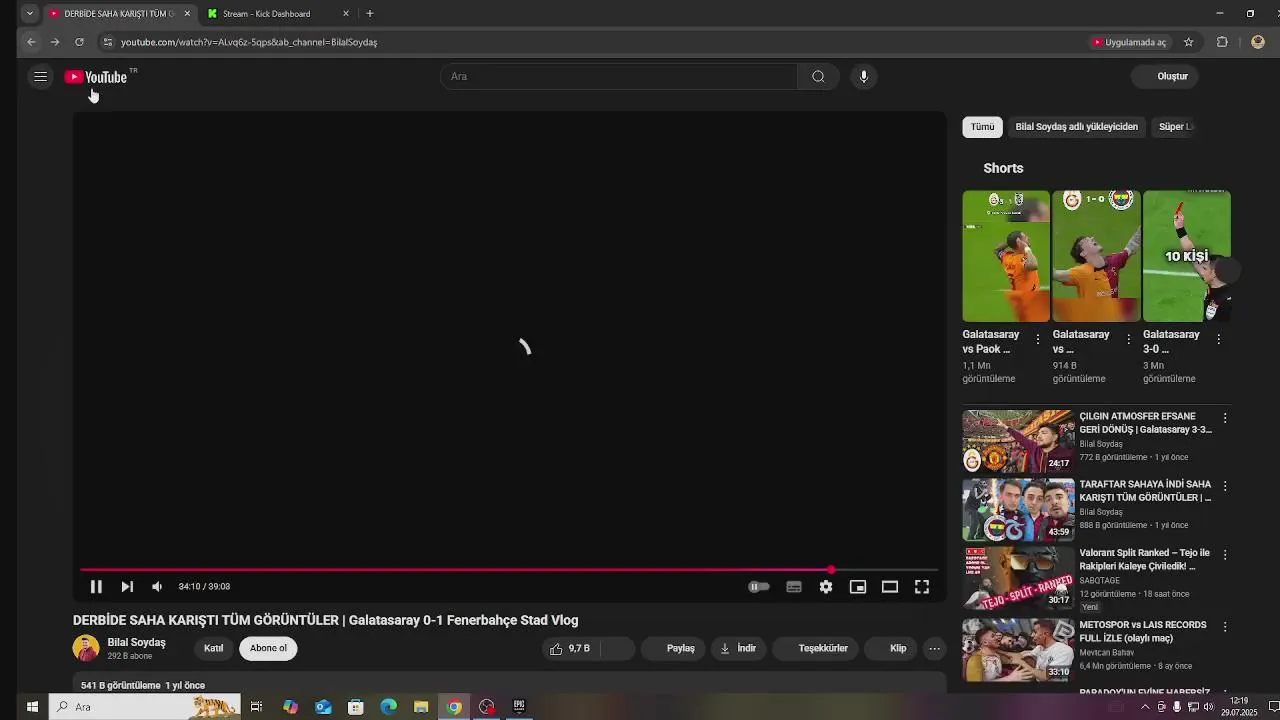Skip to the next video

127,587
